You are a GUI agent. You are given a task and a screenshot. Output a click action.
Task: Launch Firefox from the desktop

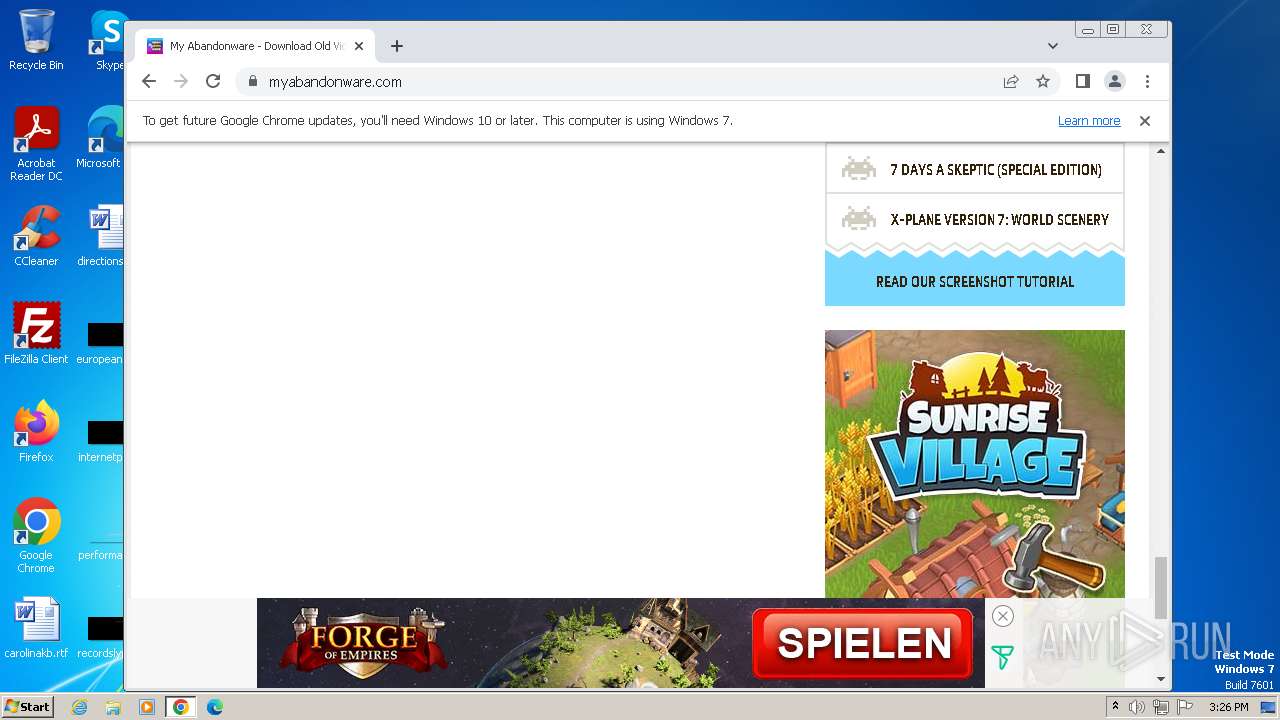click(x=36, y=431)
